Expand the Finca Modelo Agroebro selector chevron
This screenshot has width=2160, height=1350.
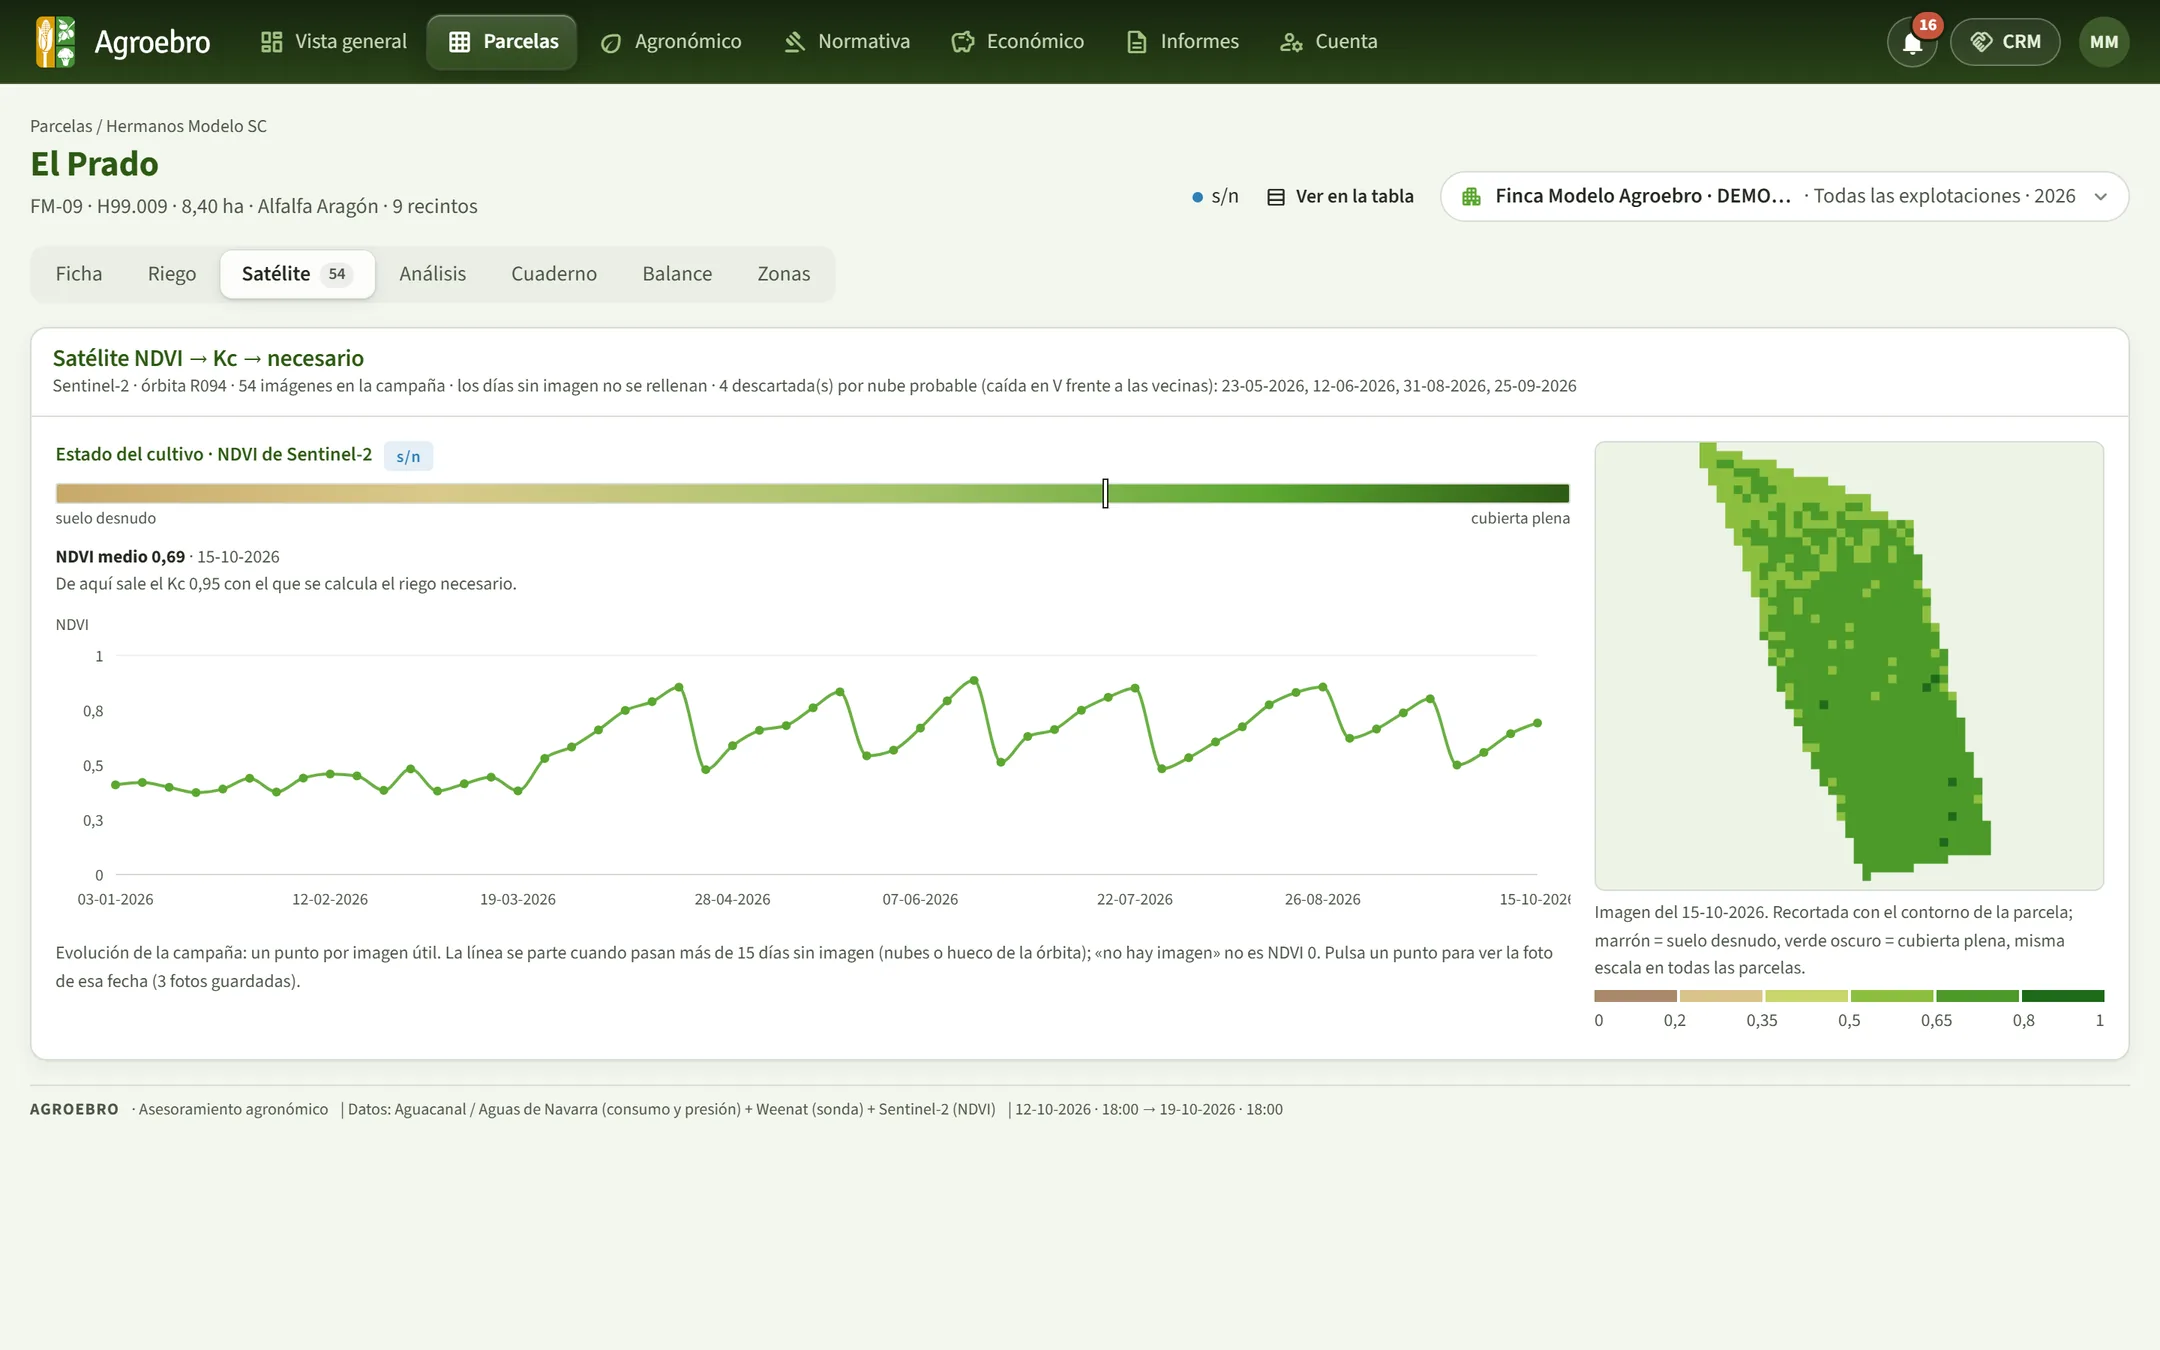(x=2101, y=197)
